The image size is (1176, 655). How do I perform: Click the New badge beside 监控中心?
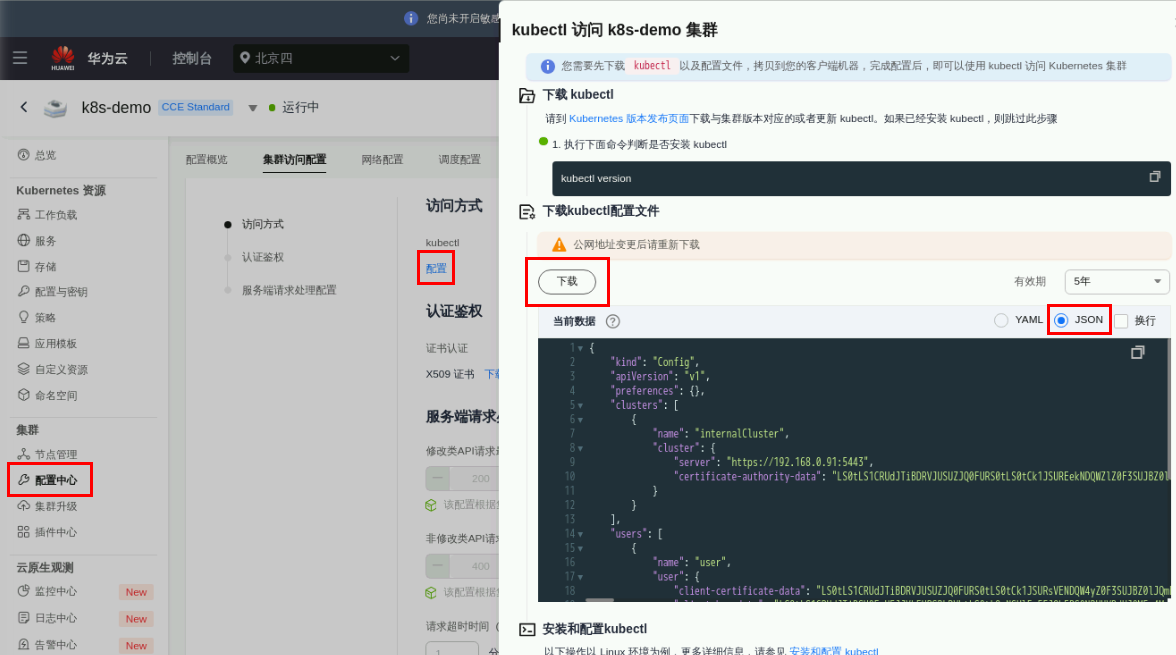136,592
